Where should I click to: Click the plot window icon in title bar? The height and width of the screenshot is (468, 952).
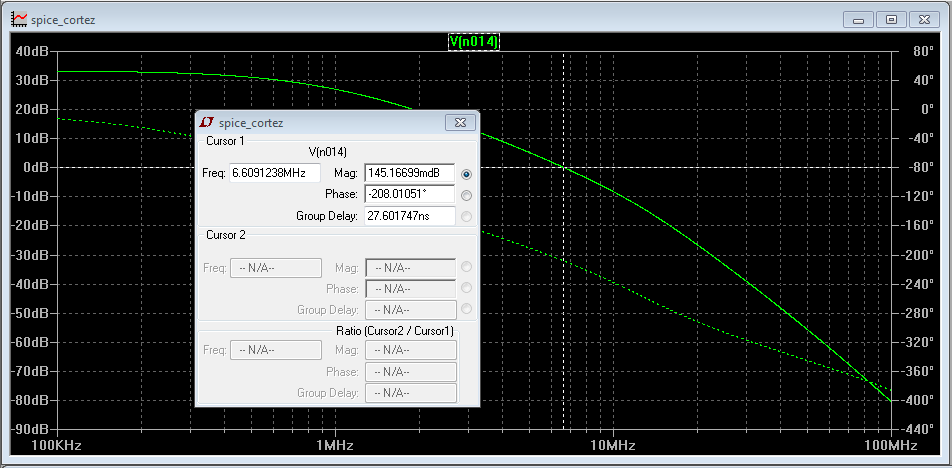pyautogui.click(x=19, y=19)
